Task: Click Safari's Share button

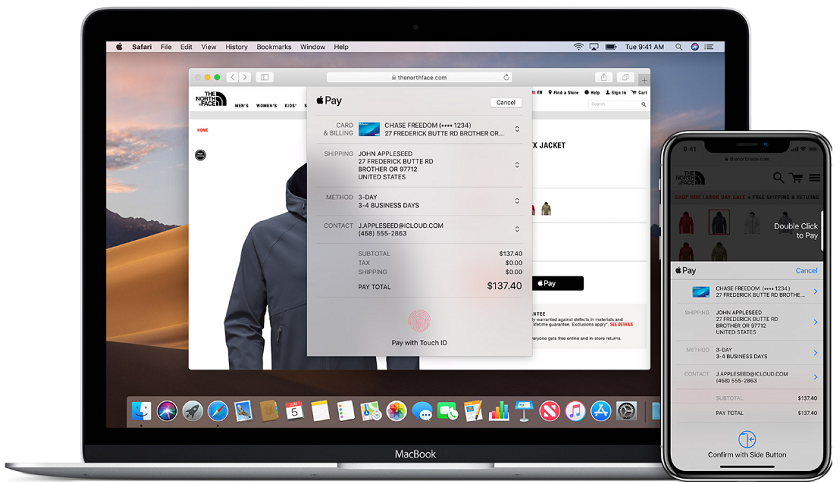Action: coord(604,77)
